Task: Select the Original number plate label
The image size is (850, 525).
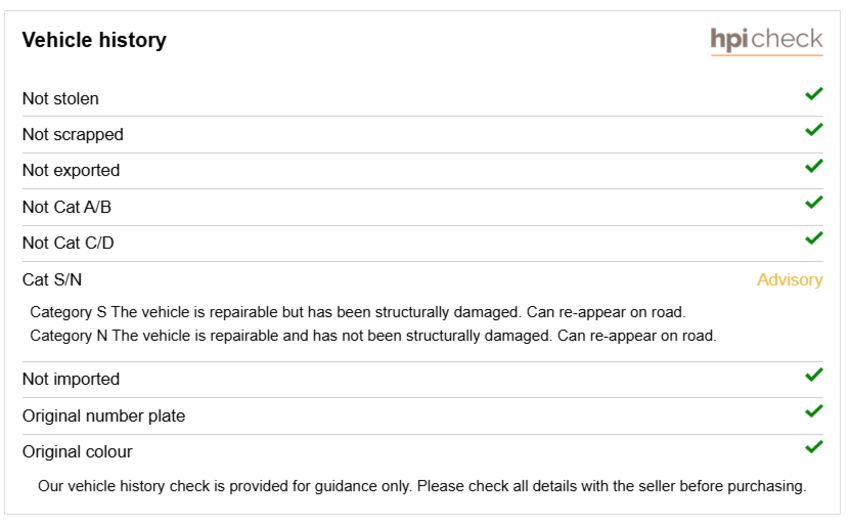Action: pos(104,416)
